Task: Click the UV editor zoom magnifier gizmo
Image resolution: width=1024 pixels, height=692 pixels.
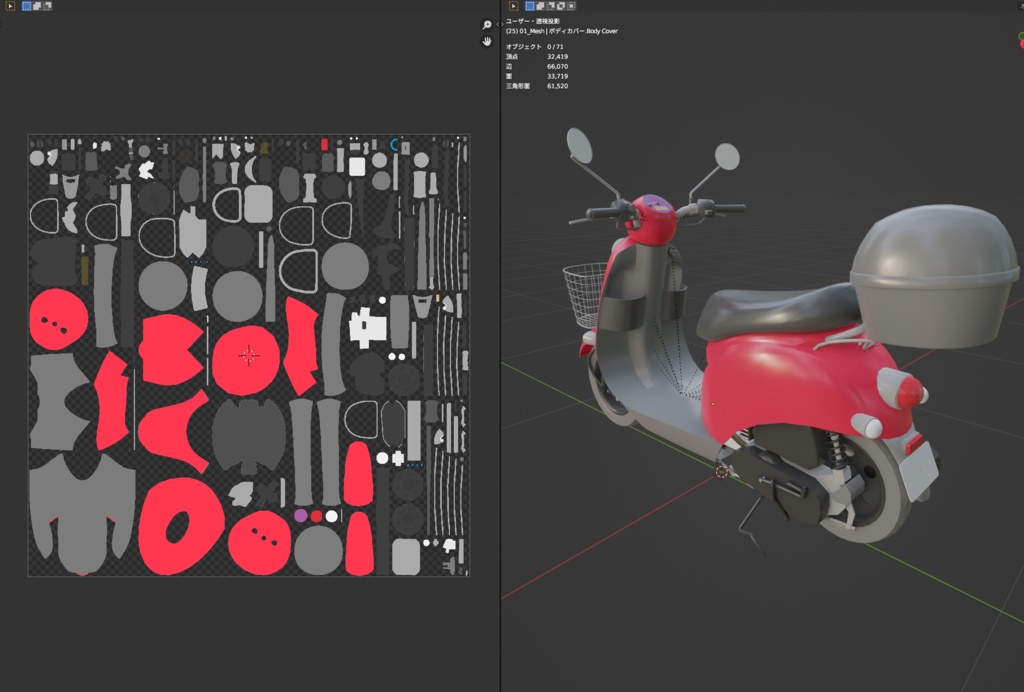Action: (x=487, y=25)
